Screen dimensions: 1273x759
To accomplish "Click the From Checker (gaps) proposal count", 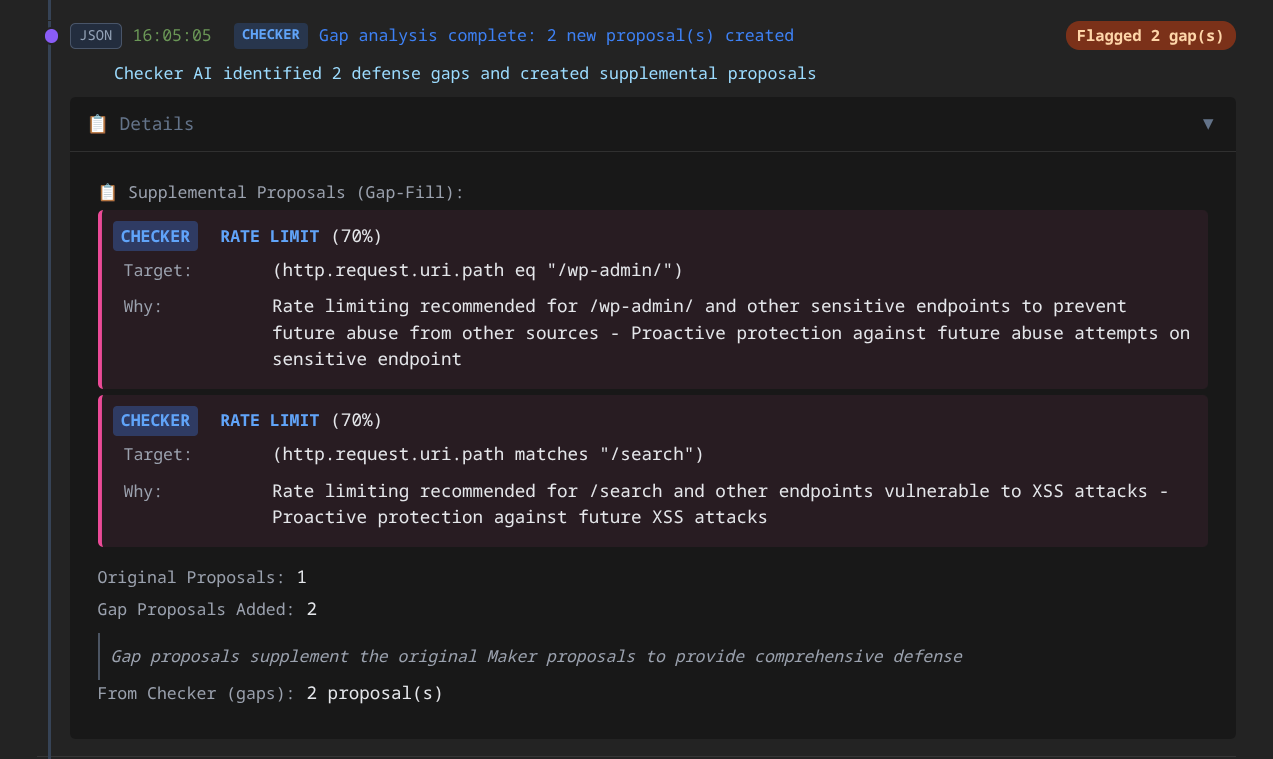I will point(375,692).
